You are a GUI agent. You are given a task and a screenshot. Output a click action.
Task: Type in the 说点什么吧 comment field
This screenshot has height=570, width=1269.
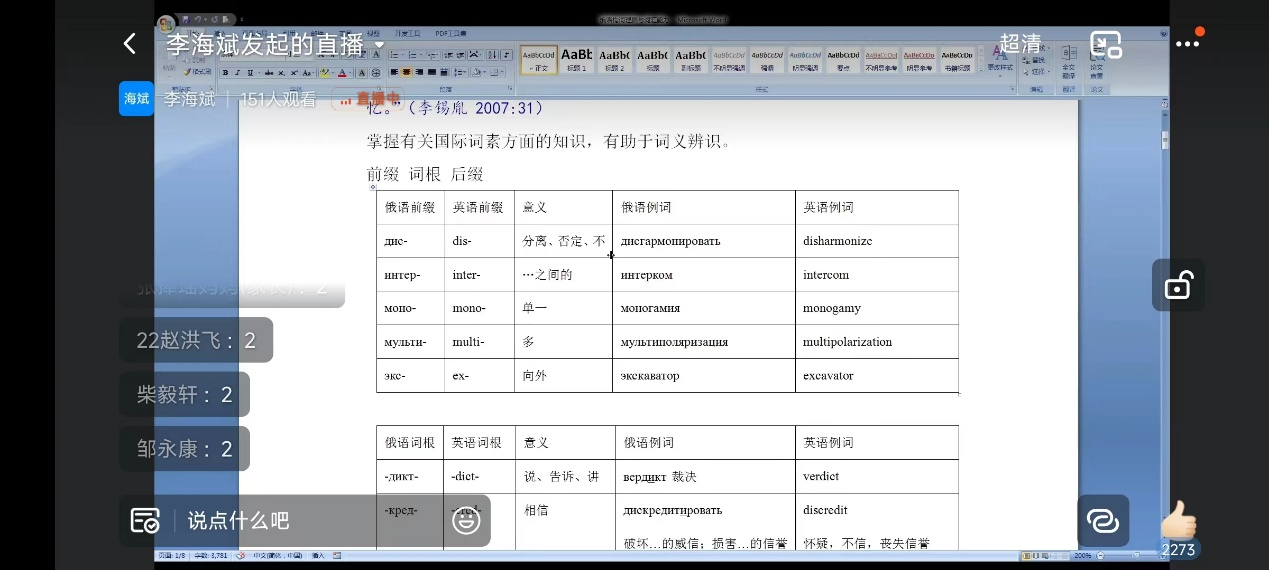click(300, 521)
